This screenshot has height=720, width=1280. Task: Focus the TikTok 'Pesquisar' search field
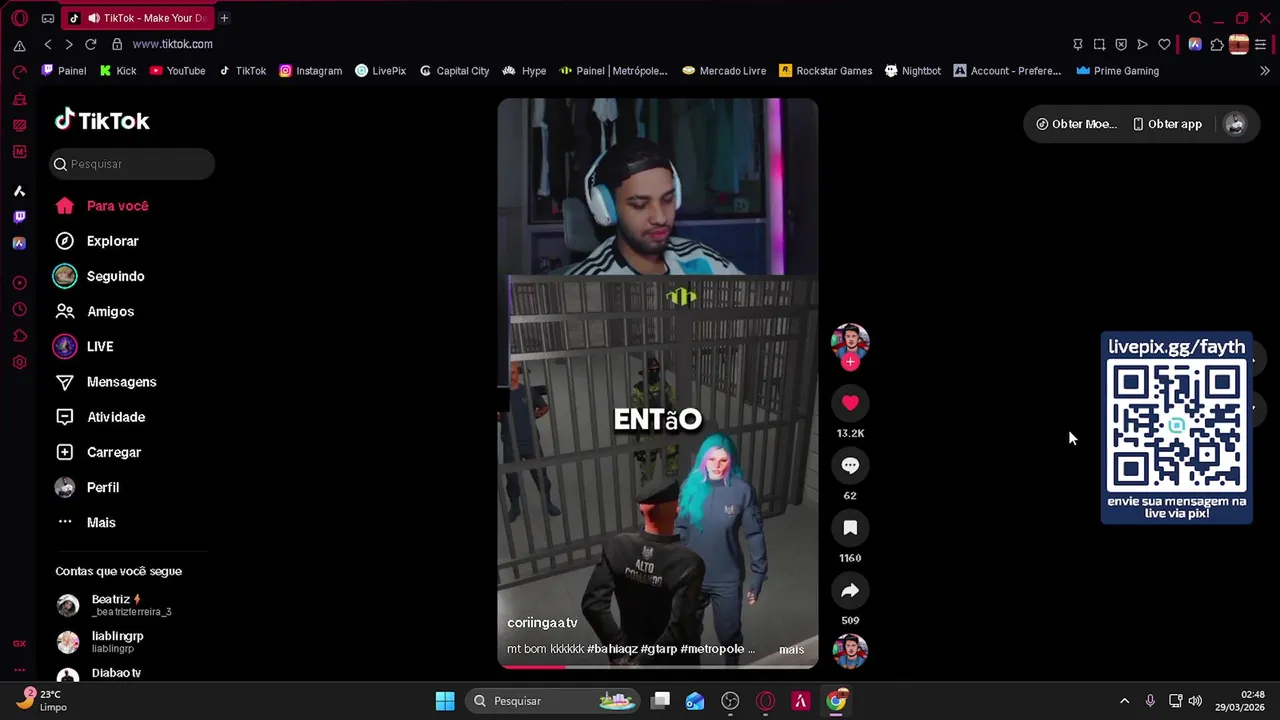pyautogui.click(x=132, y=164)
